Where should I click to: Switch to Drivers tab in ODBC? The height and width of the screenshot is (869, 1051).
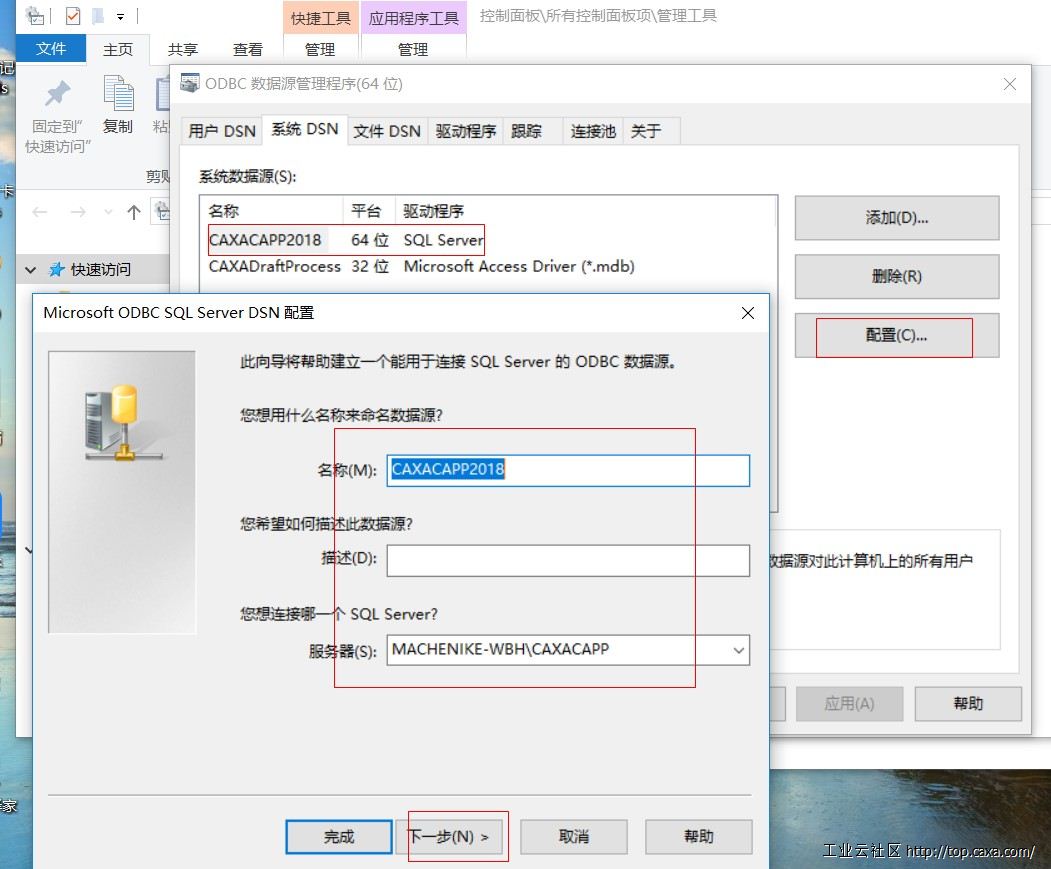click(x=466, y=131)
